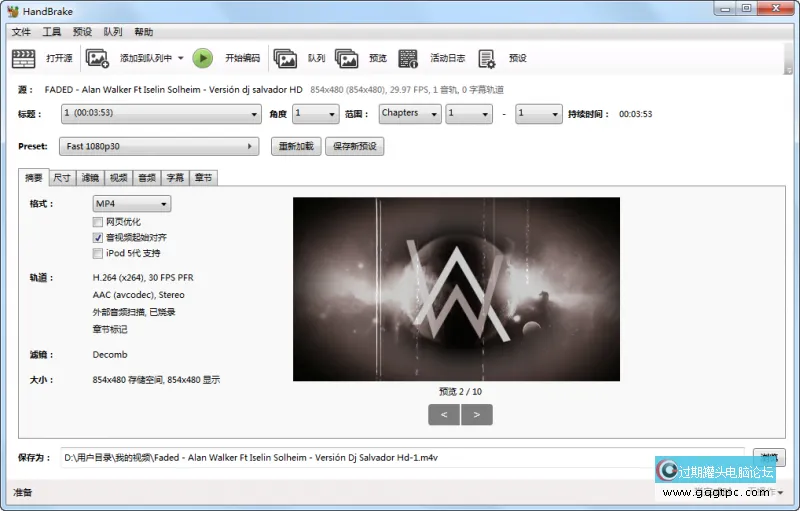
Task: Switch to the 音频 tab
Action: click(147, 177)
